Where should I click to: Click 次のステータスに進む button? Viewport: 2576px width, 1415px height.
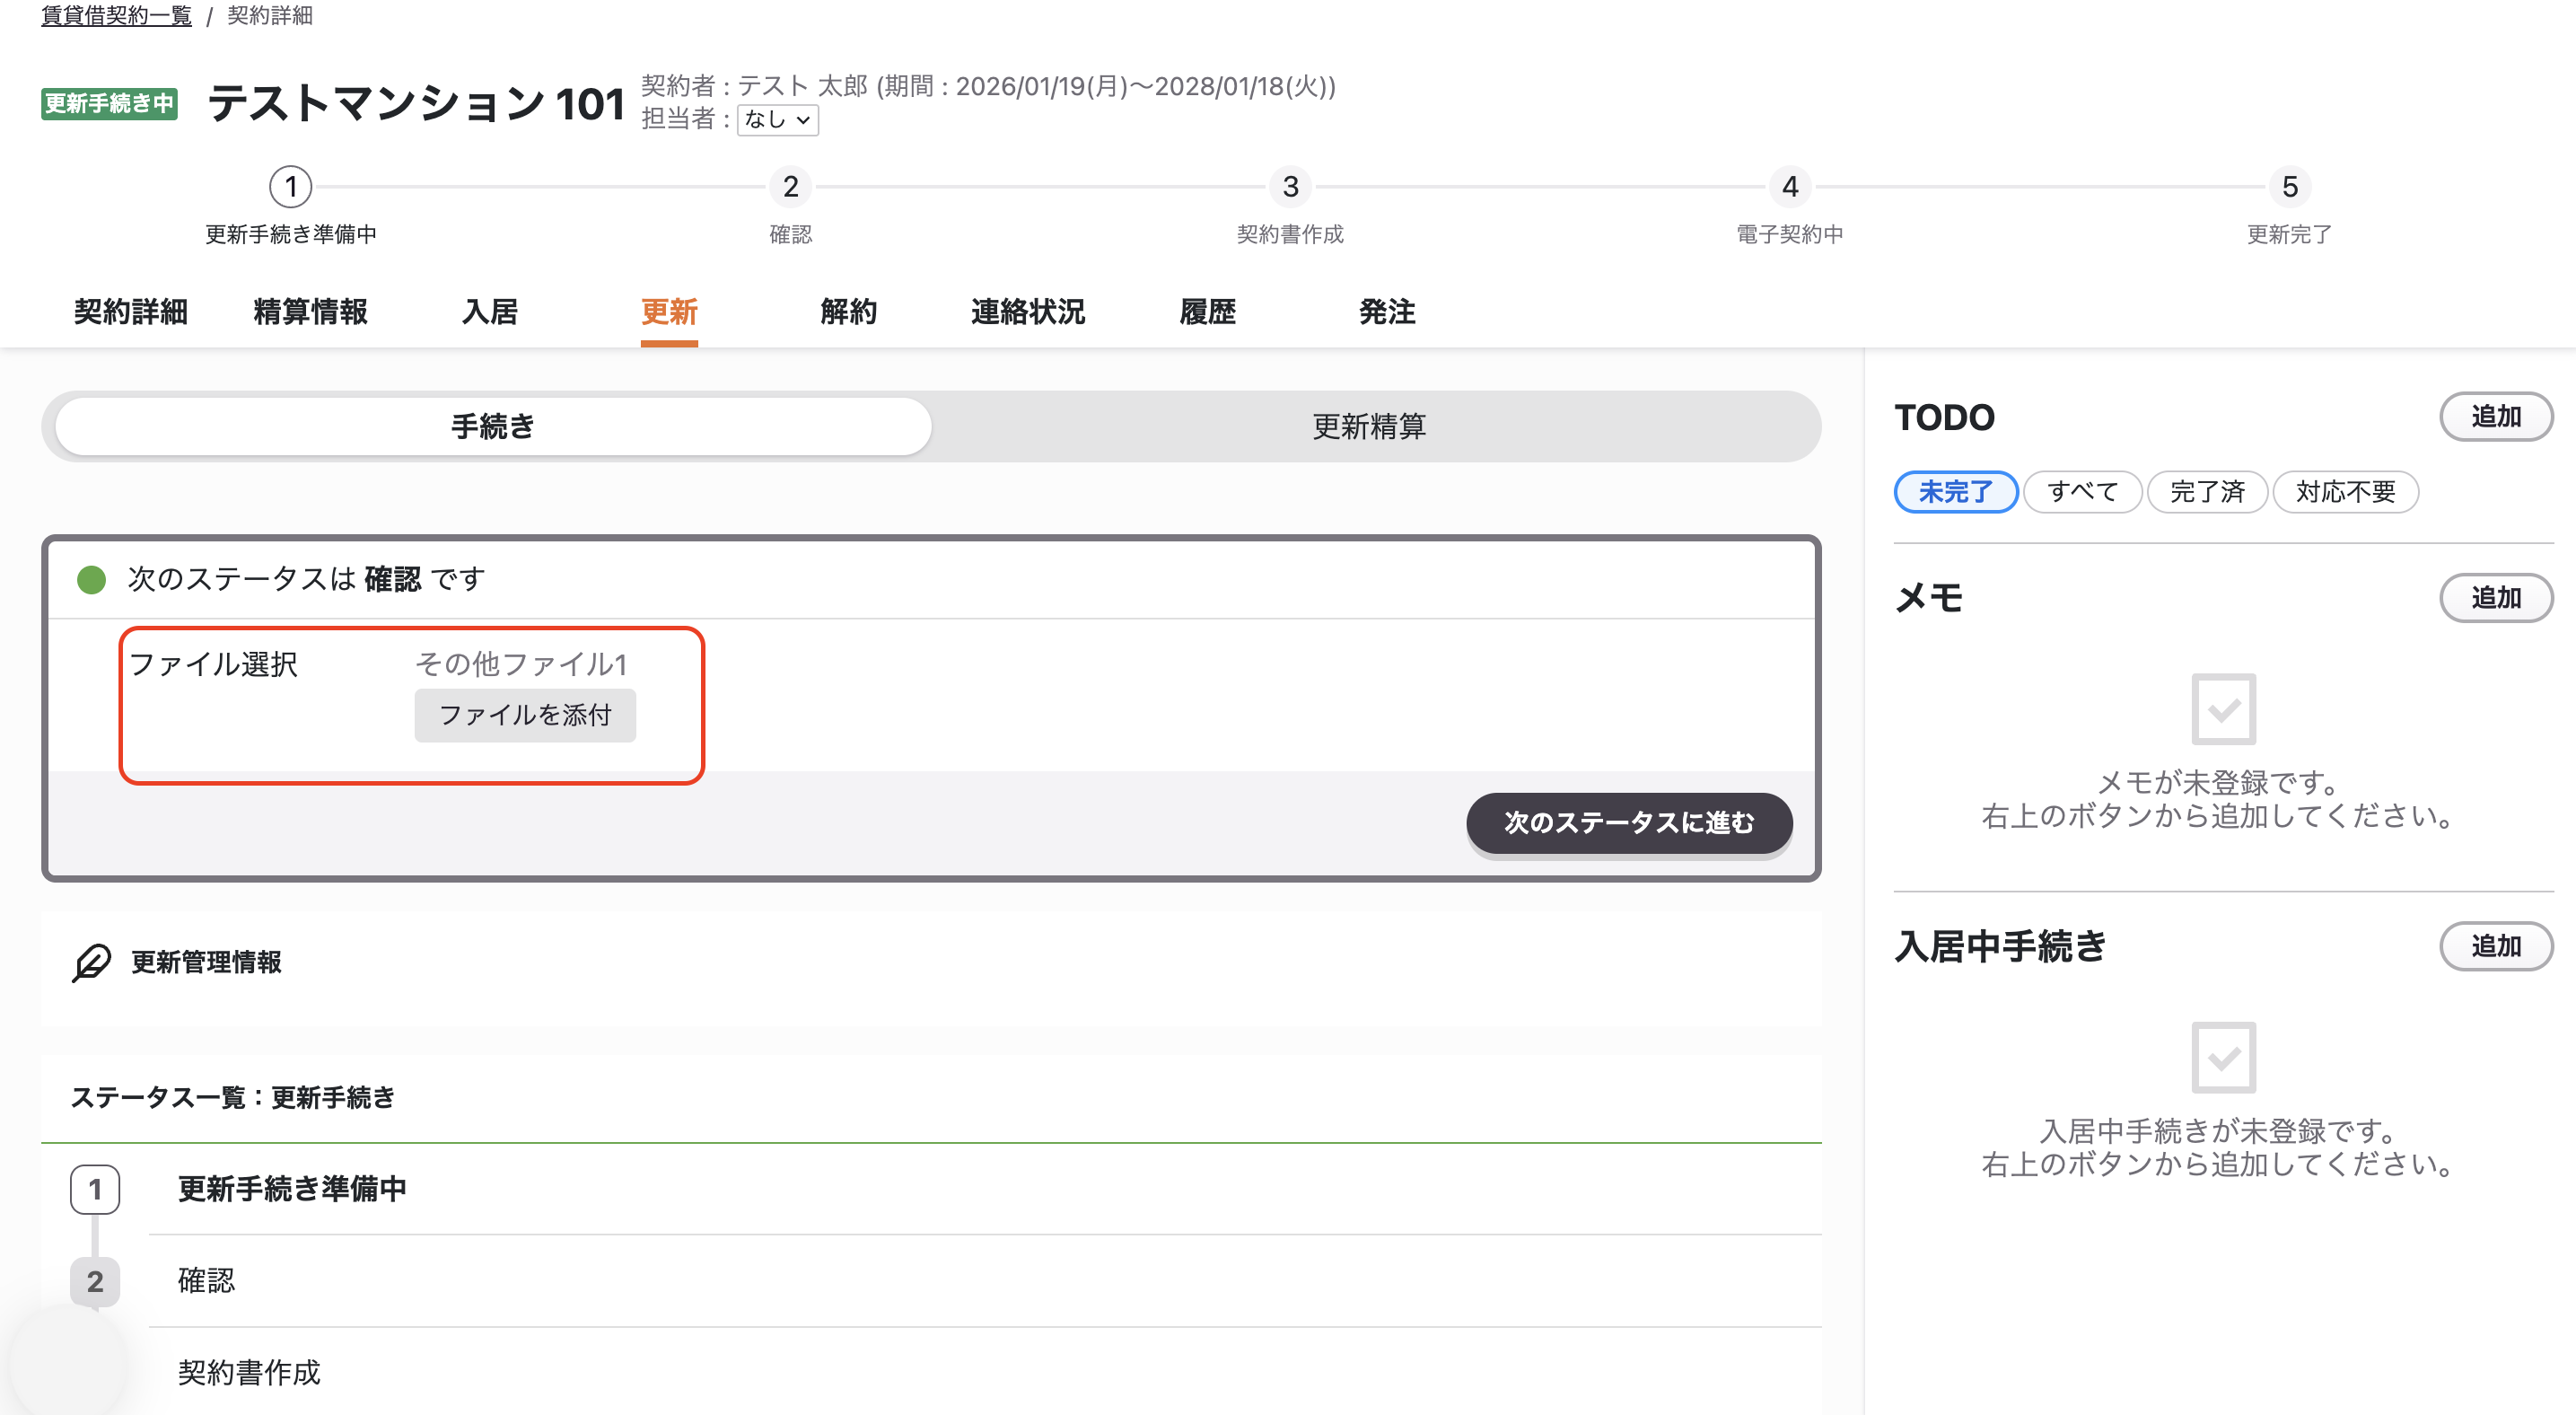[1629, 822]
